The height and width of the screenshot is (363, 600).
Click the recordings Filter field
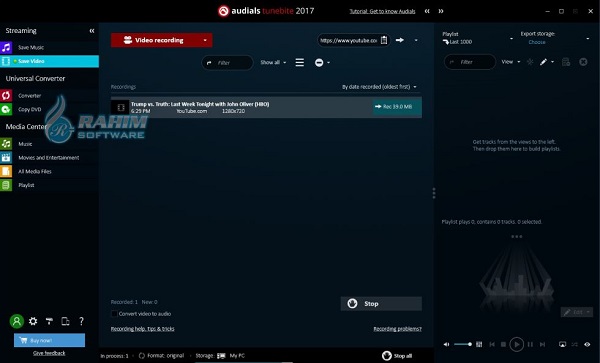pyautogui.click(x=227, y=63)
